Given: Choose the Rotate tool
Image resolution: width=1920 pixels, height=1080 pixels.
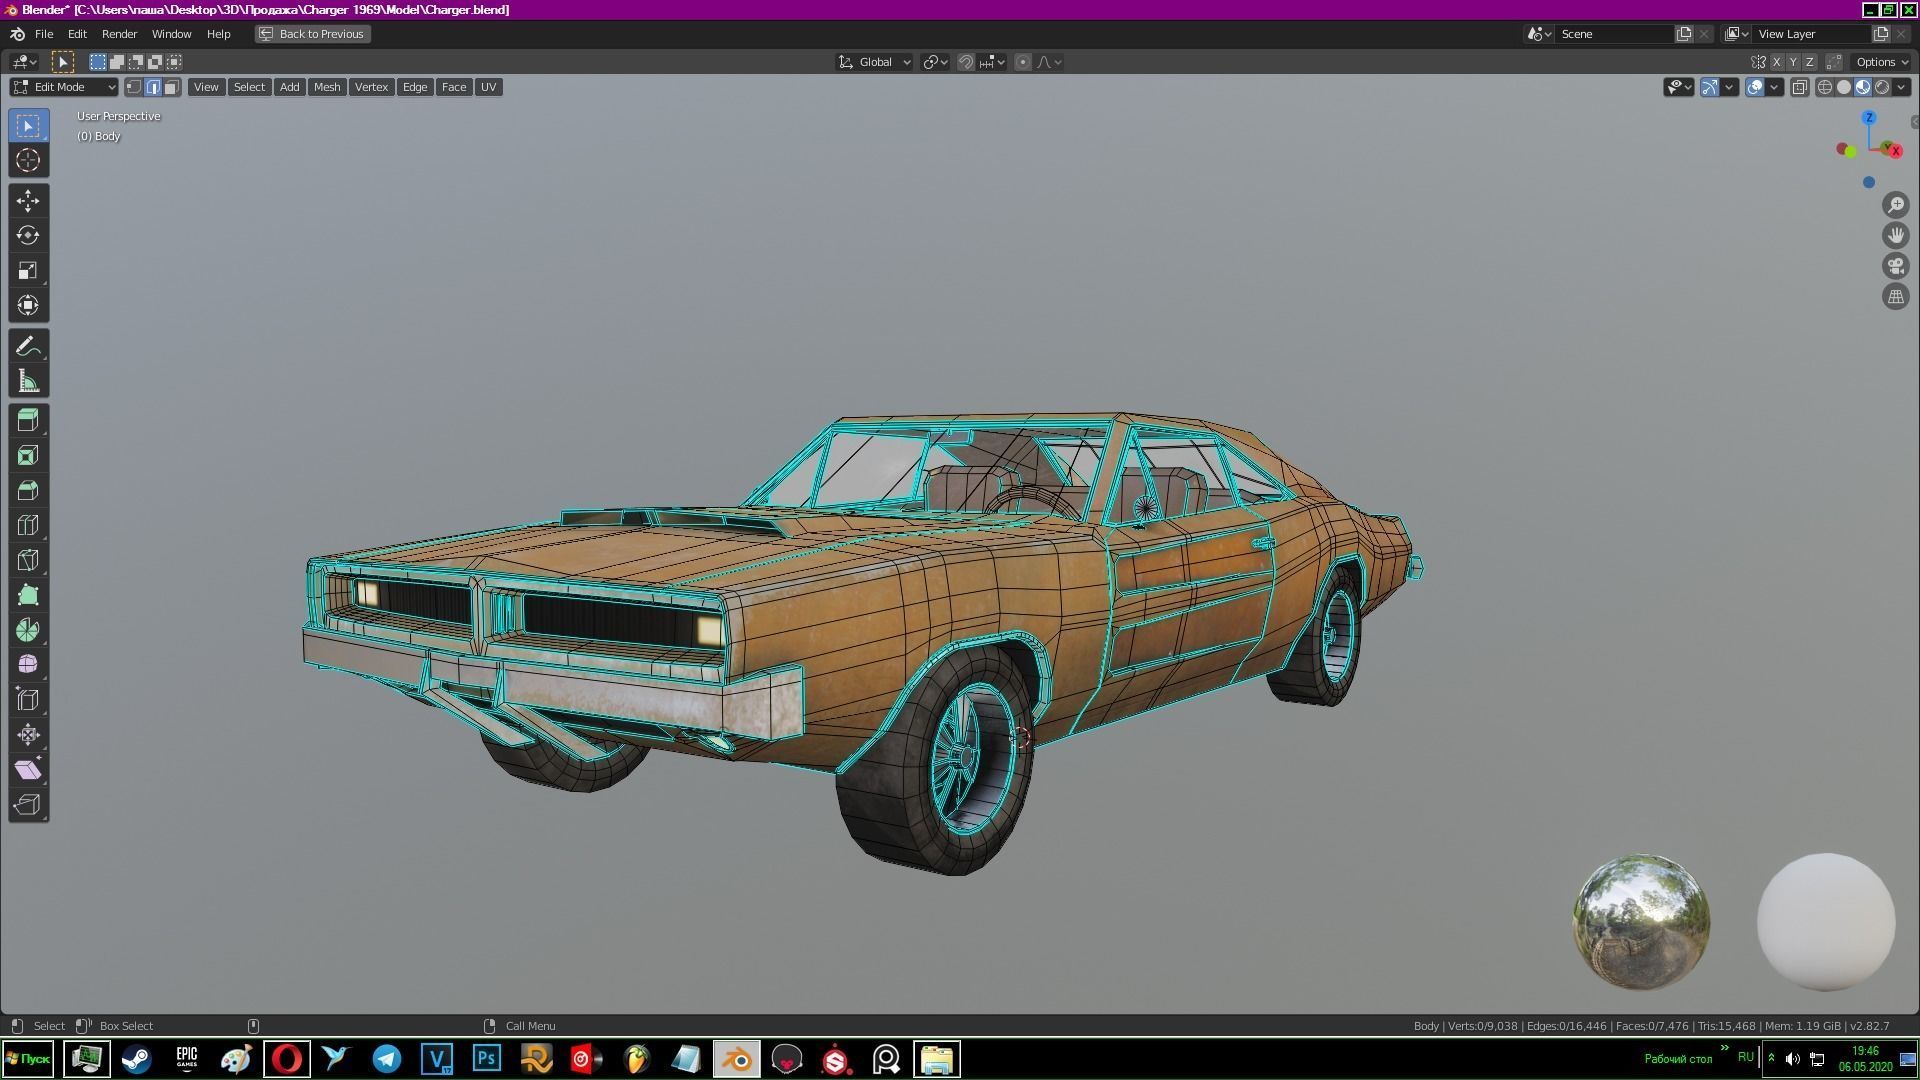Looking at the screenshot, I should (28, 235).
